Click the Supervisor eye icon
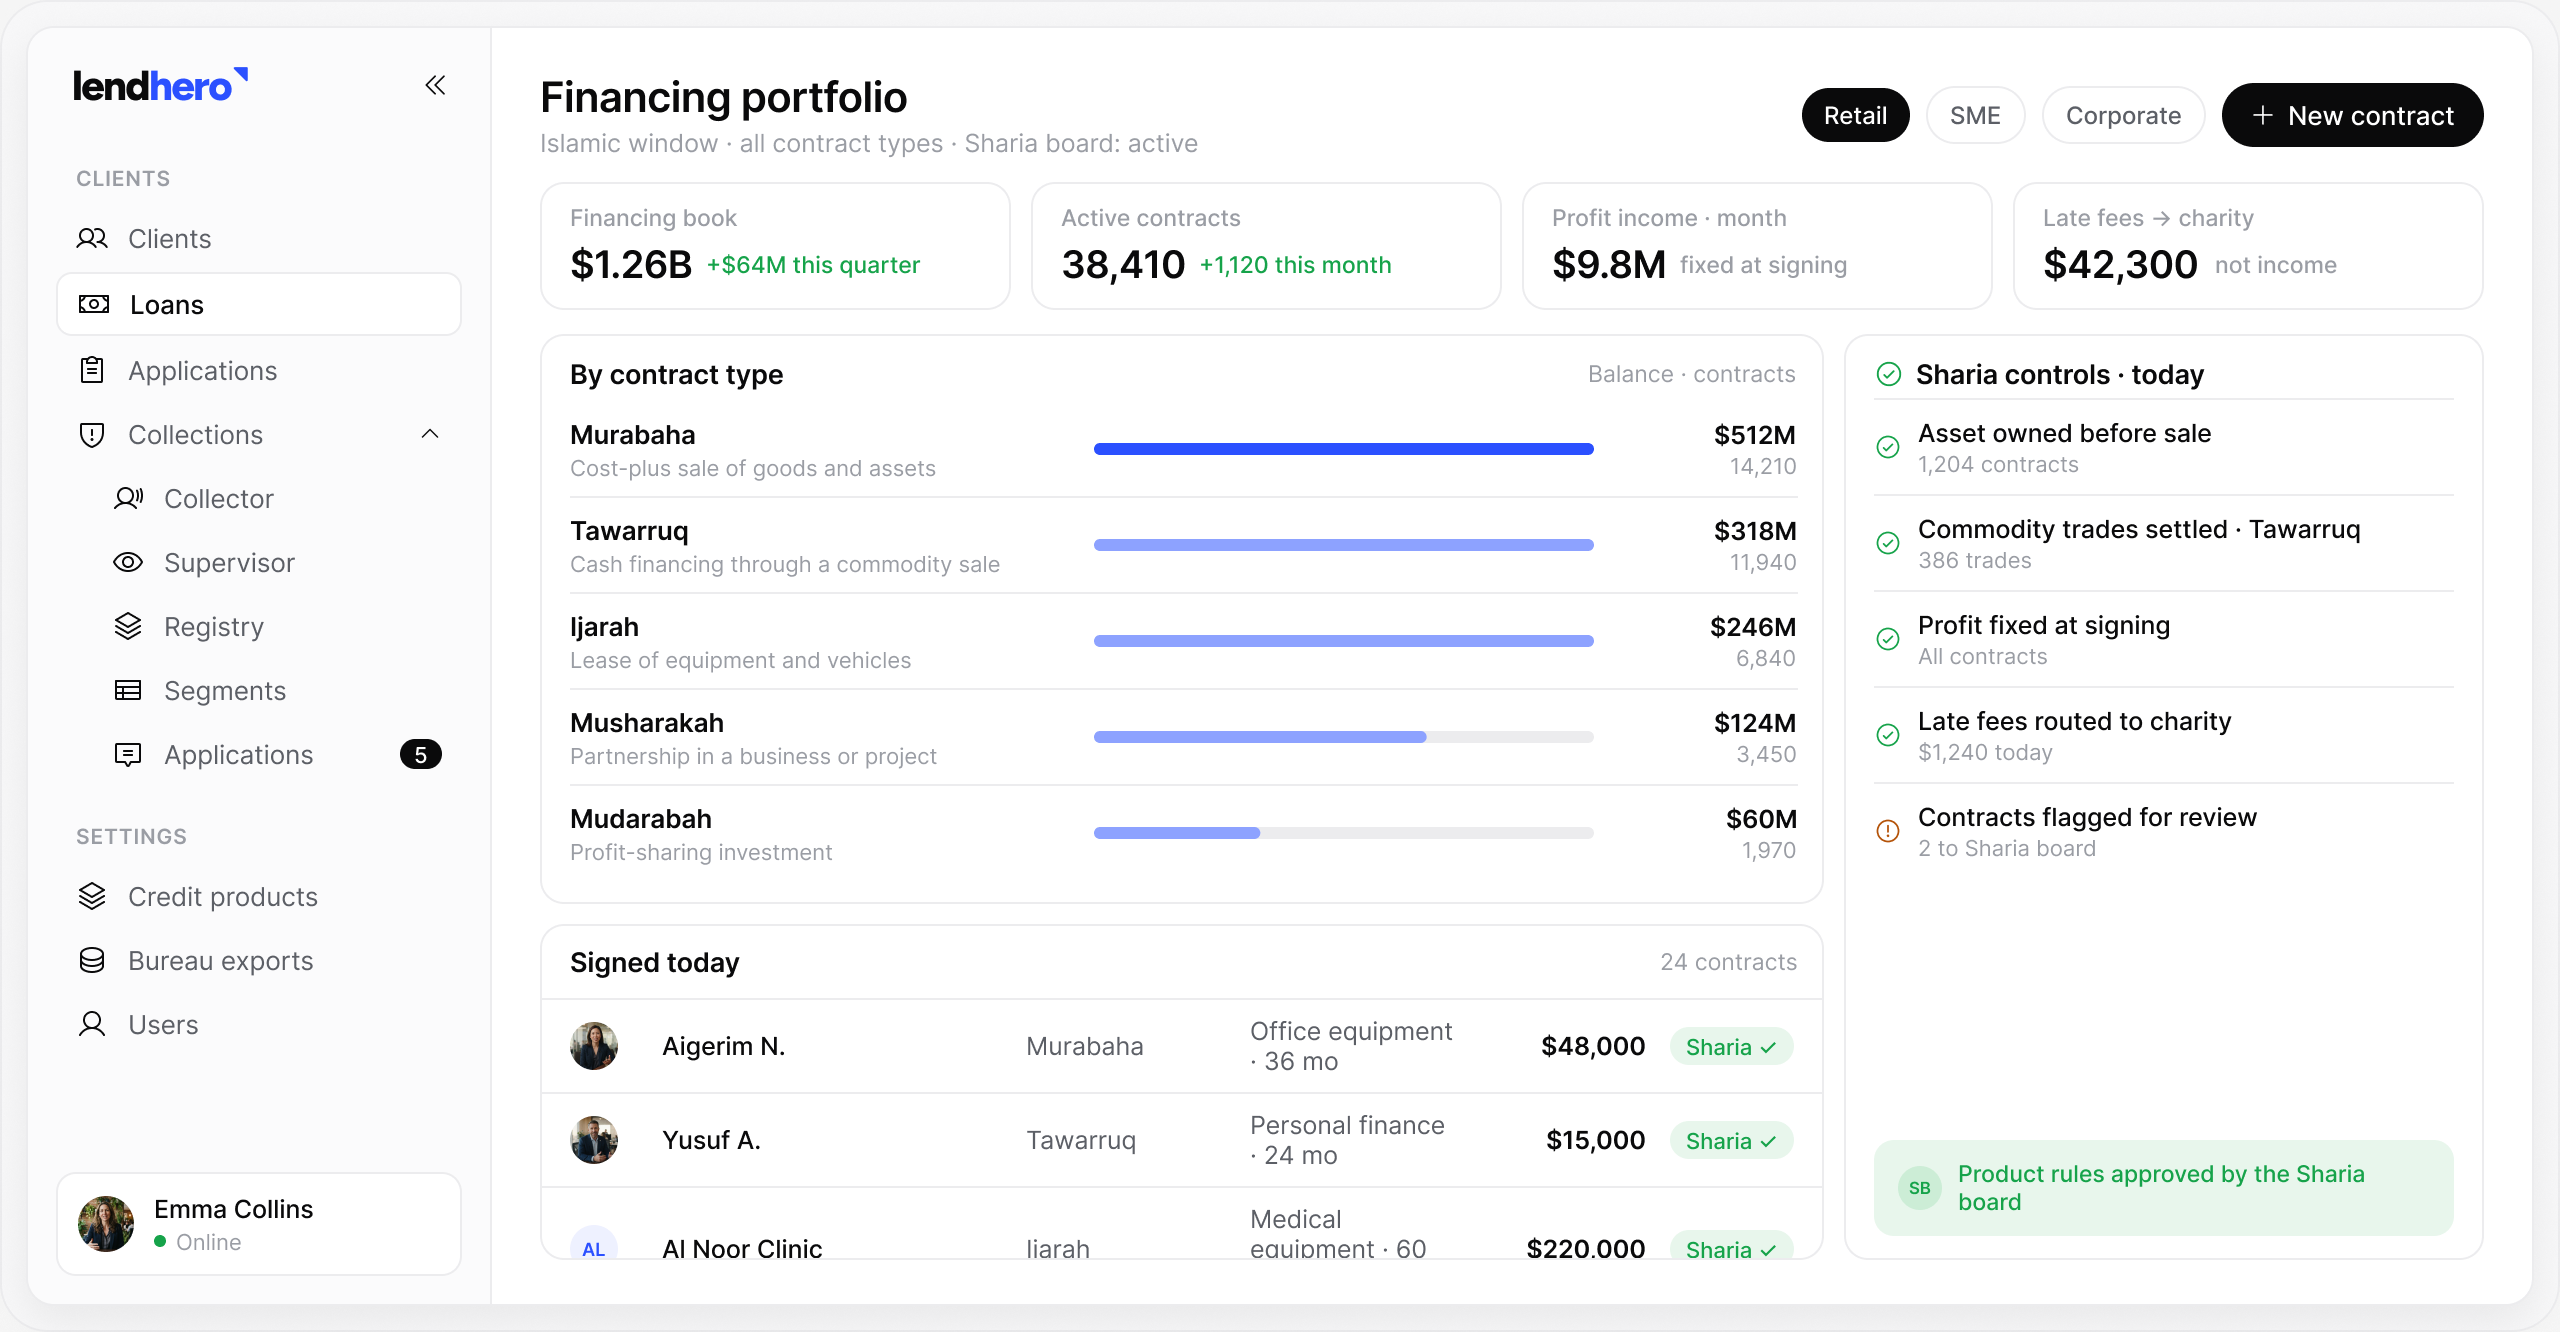This screenshot has height=1332, width=2560. 128,562
